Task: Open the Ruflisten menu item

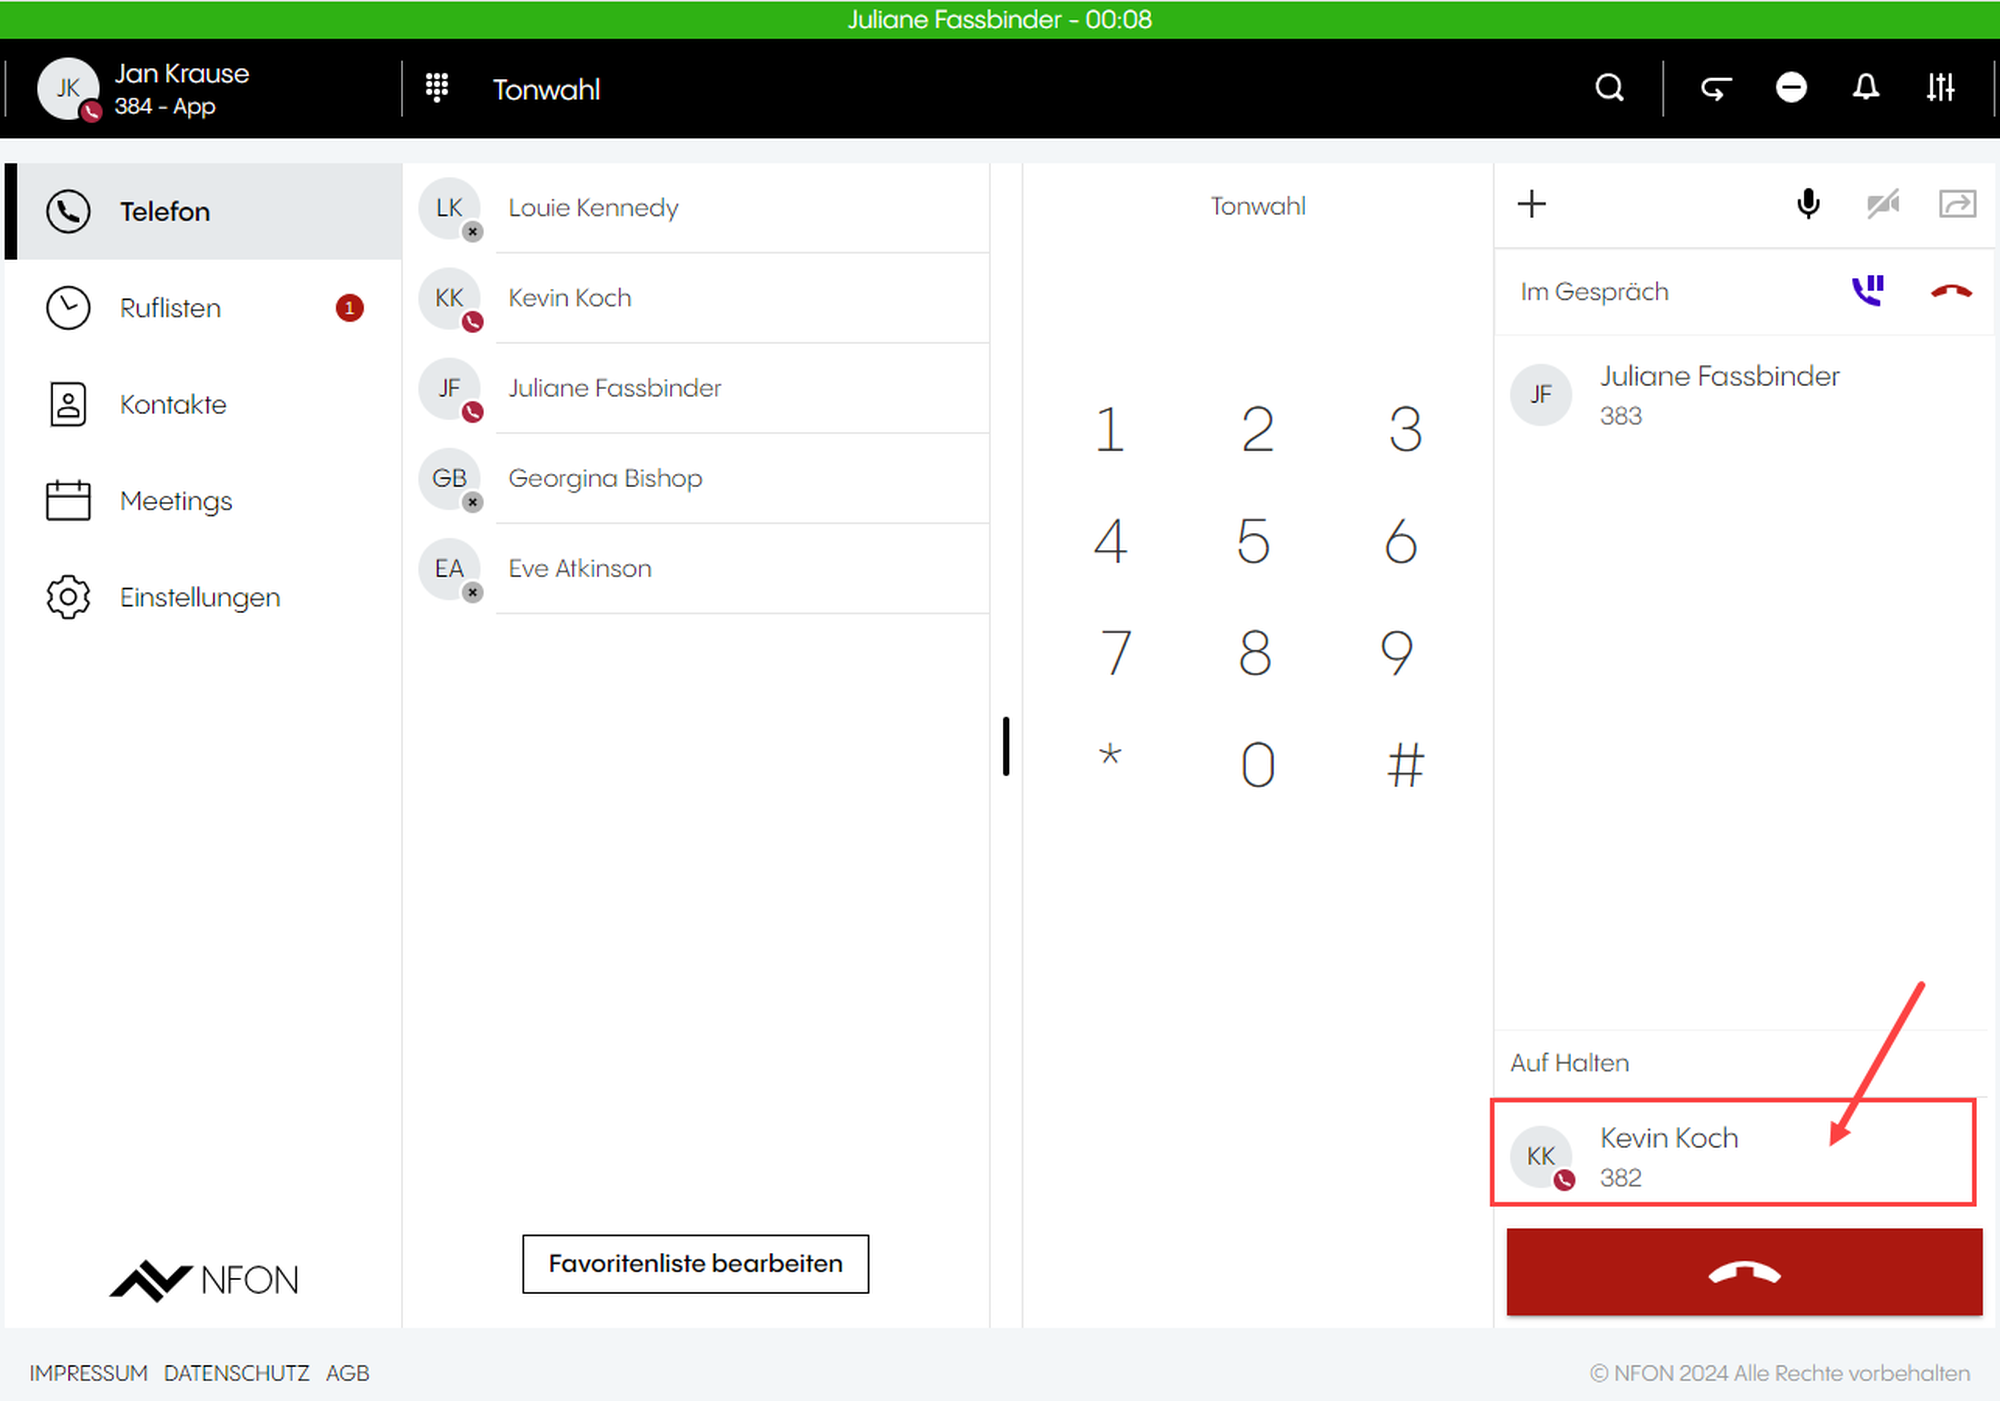Action: tap(170, 308)
